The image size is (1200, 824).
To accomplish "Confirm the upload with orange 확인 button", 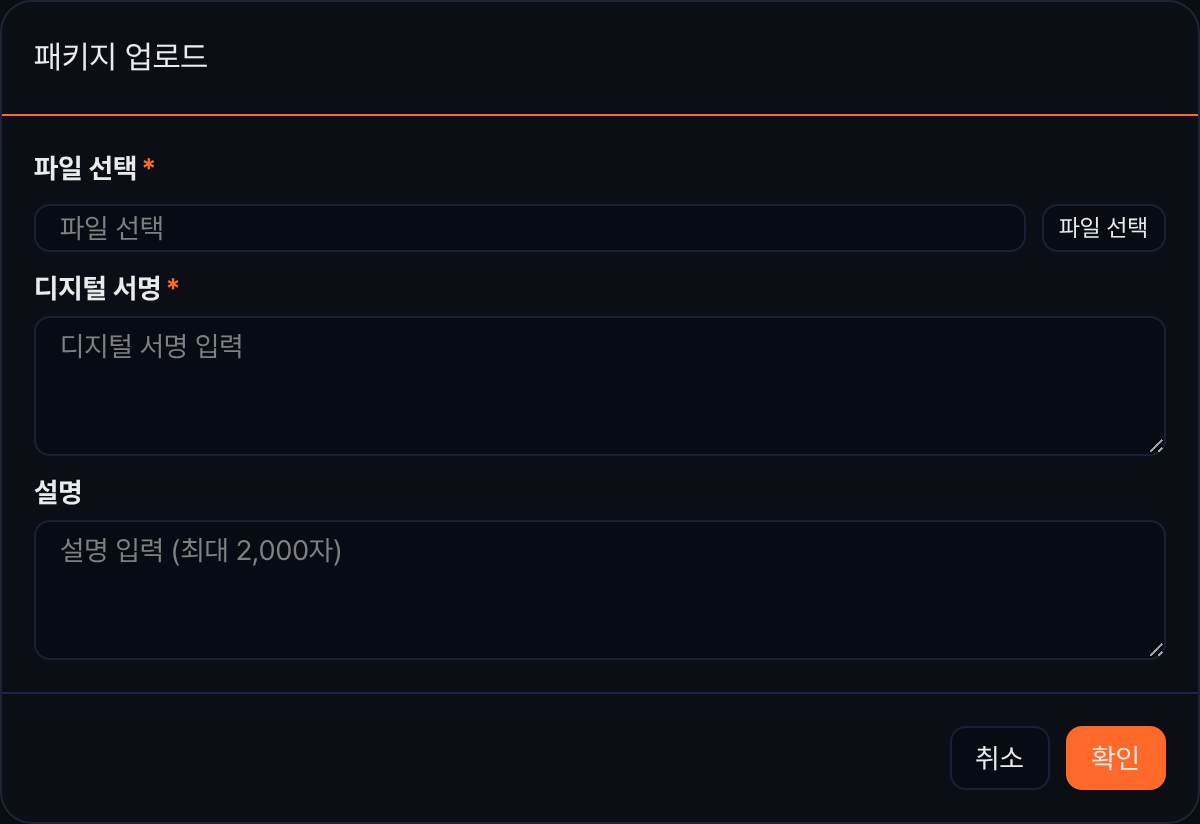I will [x=1116, y=758].
